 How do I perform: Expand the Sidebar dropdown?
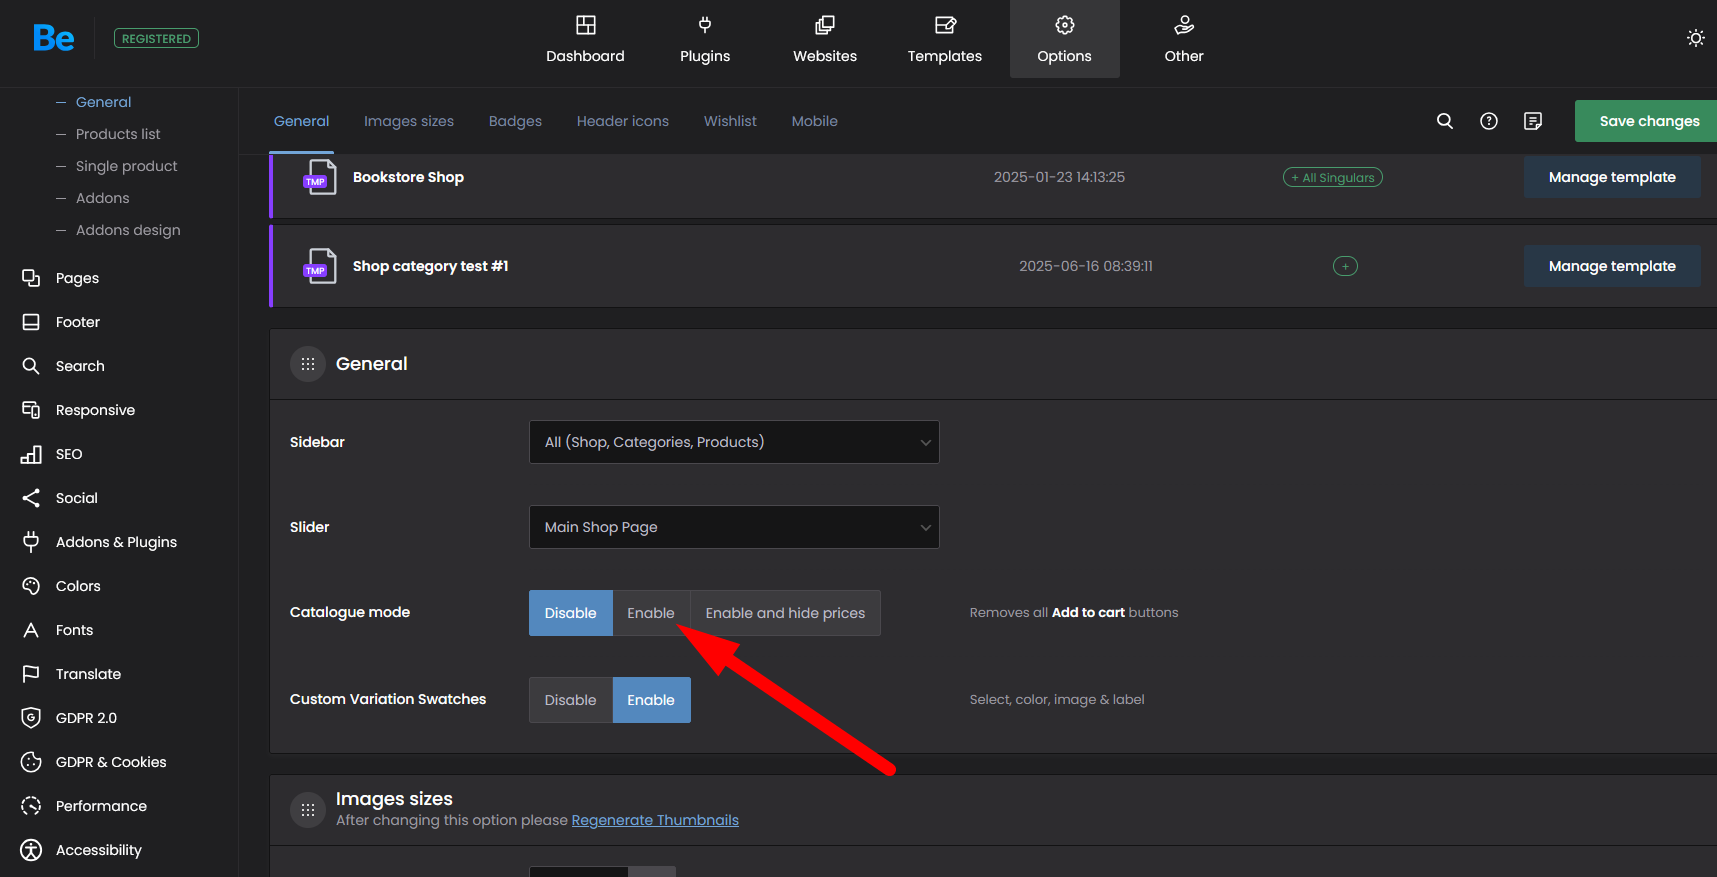733,442
